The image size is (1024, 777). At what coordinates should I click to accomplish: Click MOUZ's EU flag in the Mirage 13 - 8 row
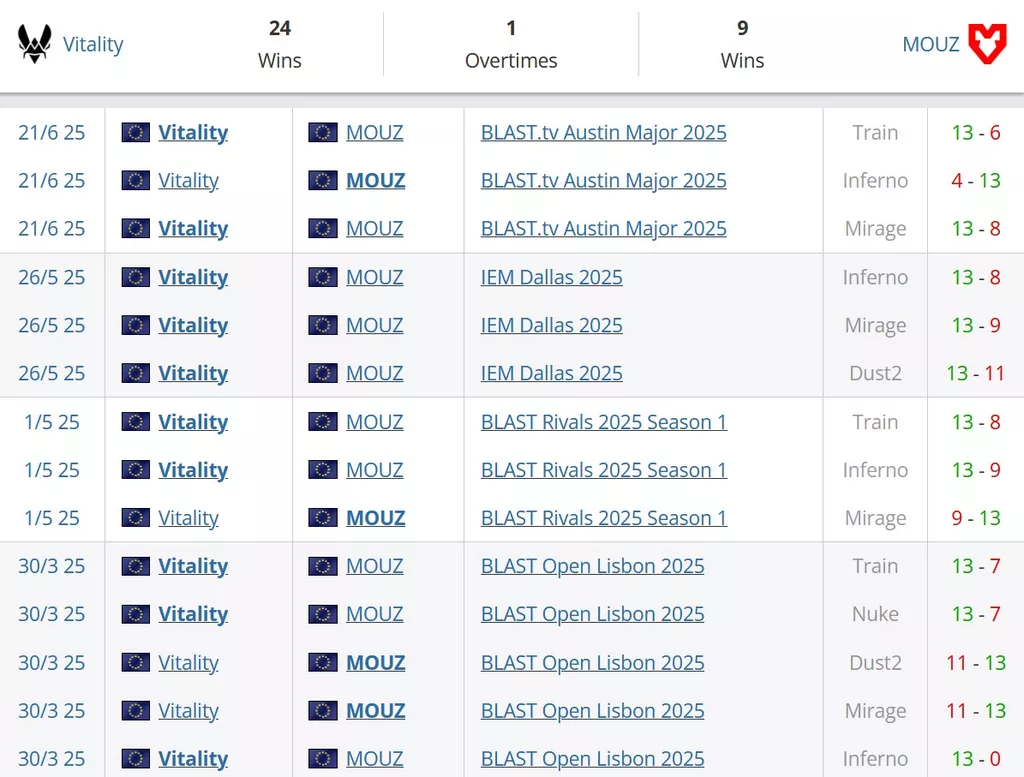point(323,229)
